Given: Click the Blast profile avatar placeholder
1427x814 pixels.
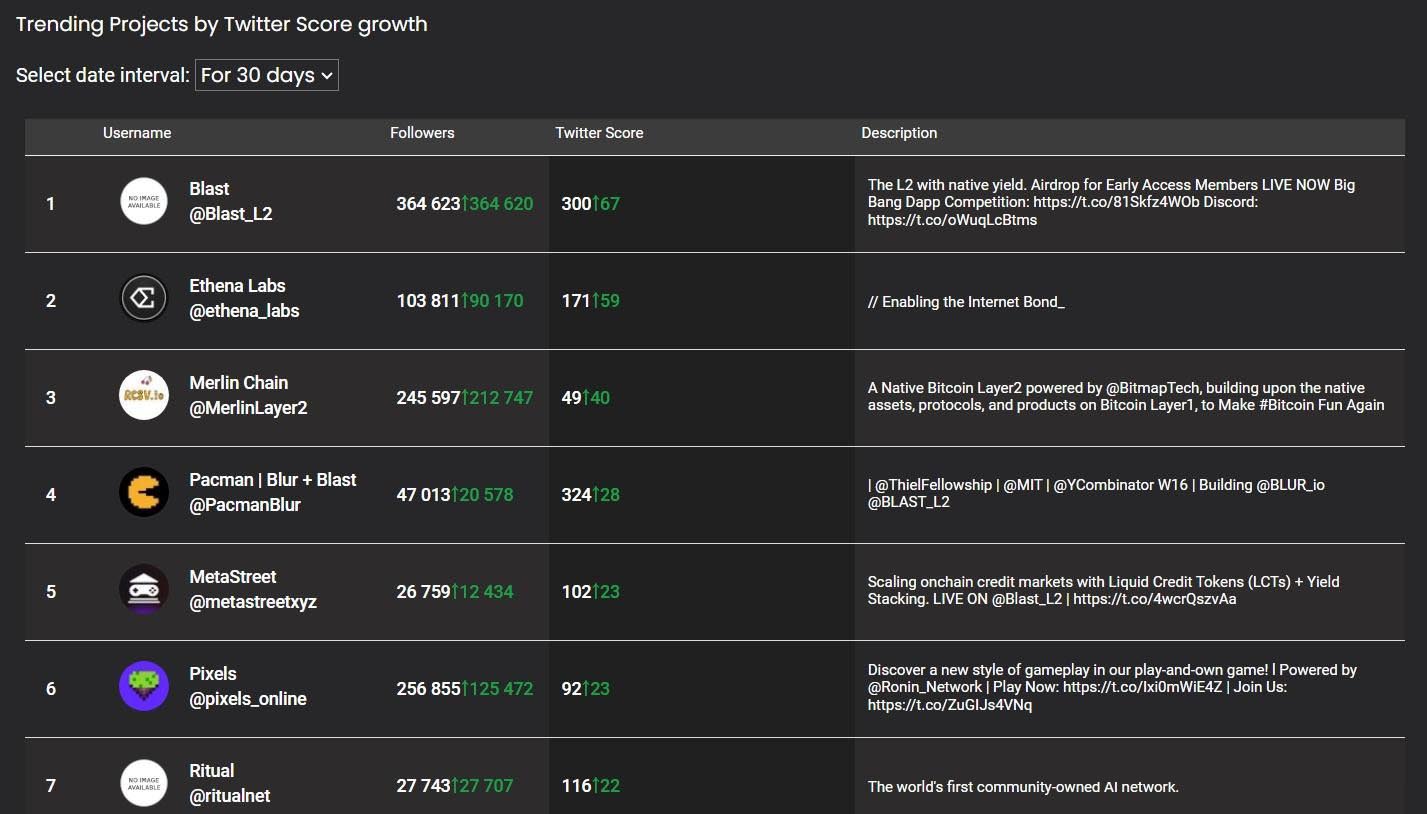Looking at the screenshot, I should [144, 202].
